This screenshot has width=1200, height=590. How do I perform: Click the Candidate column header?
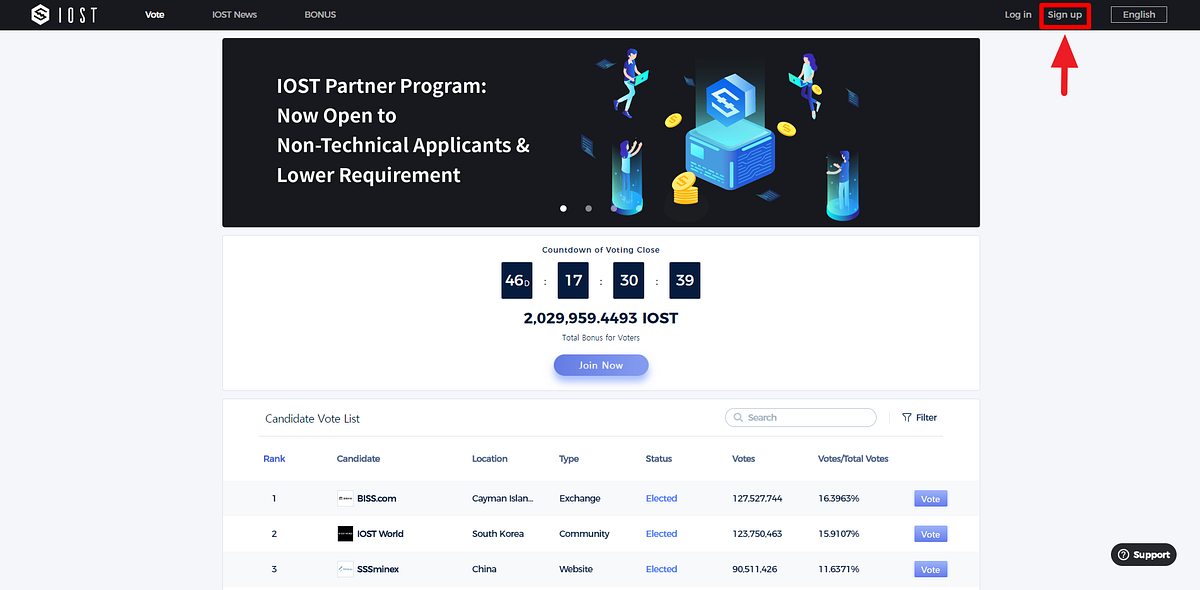pyautogui.click(x=358, y=459)
